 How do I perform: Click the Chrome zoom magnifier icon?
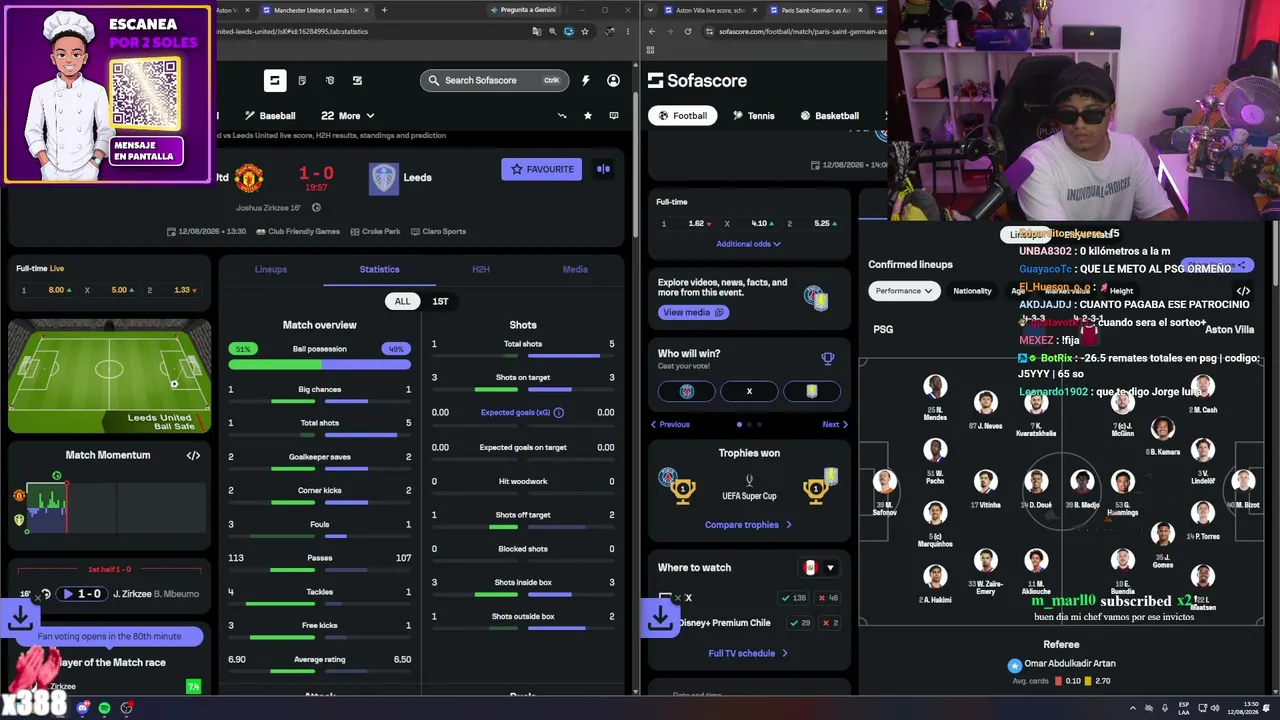(x=553, y=31)
